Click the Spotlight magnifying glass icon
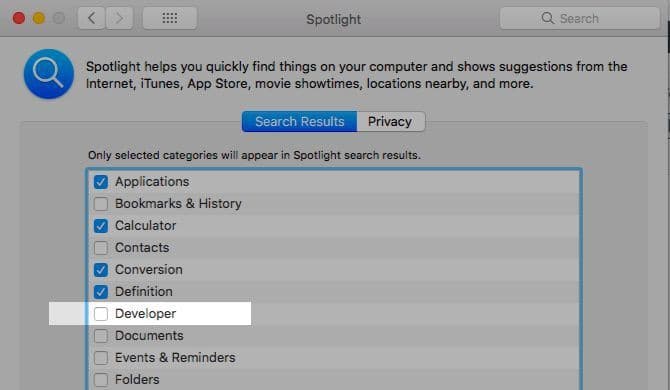 (49, 74)
